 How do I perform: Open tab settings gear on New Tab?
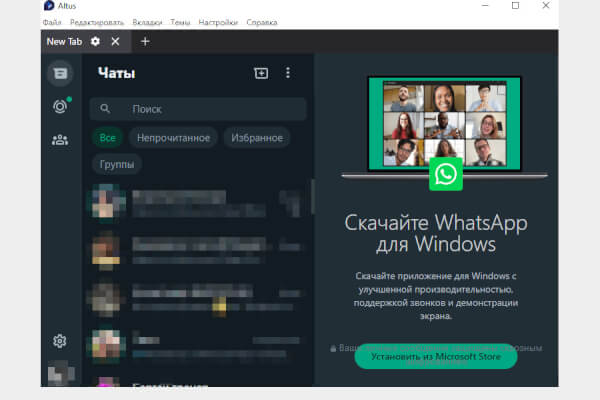(95, 41)
